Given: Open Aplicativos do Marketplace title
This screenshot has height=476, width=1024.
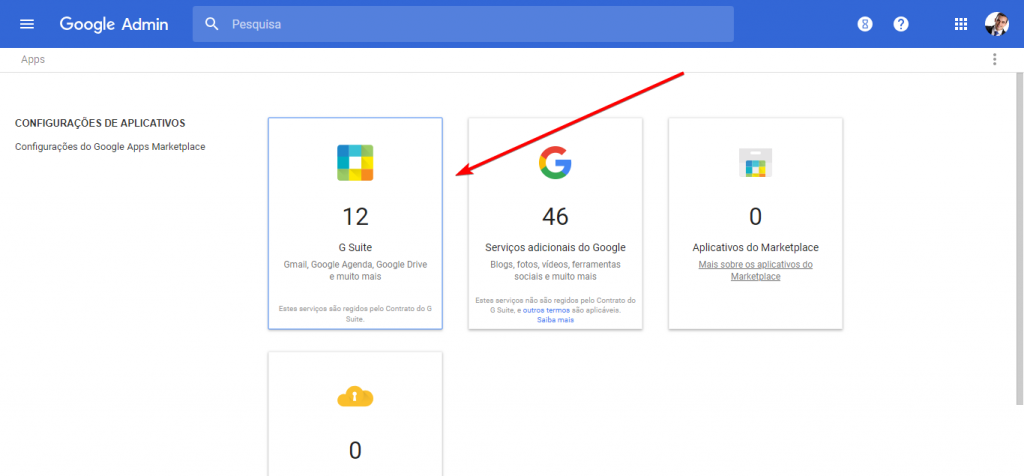Looking at the screenshot, I should click(x=756, y=247).
